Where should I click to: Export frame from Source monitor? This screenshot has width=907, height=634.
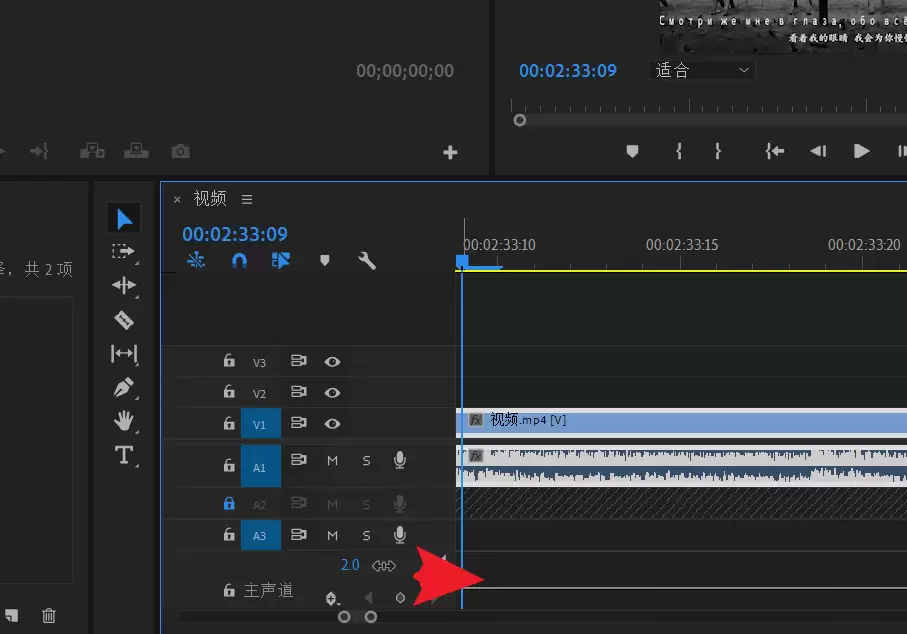[x=180, y=152]
